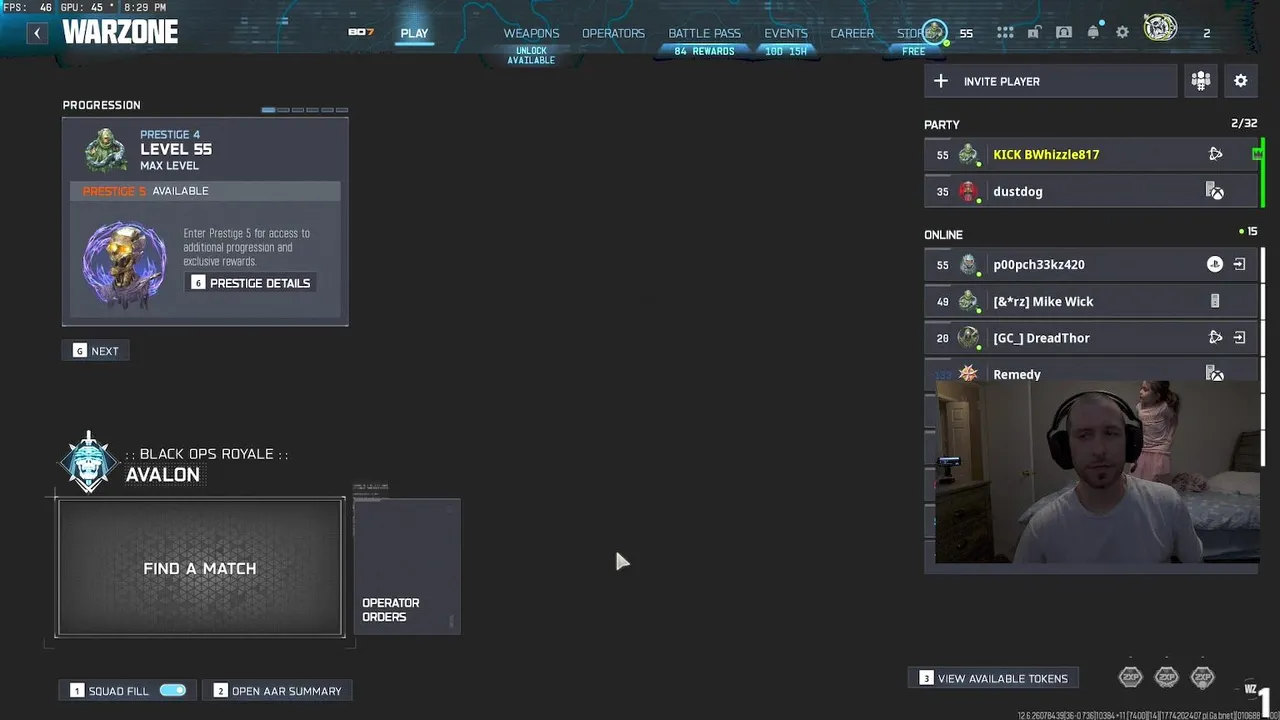Screen dimensions: 1280x720
Task: Click the 84 Rewards badge under Battle Pass
Action: pos(704,51)
